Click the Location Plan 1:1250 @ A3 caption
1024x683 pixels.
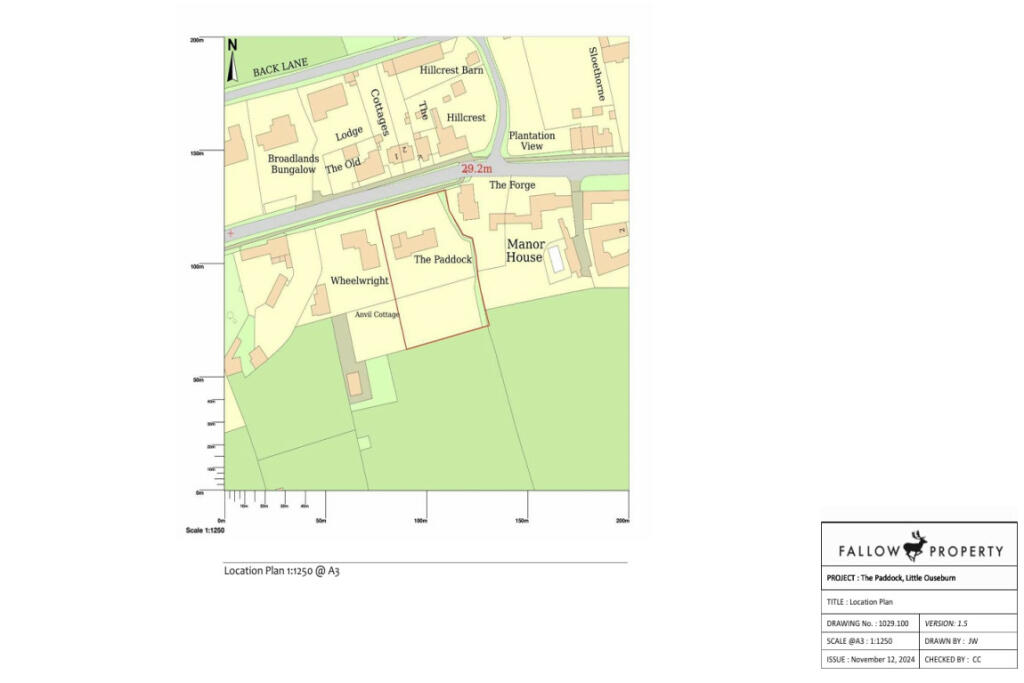point(289,571)
